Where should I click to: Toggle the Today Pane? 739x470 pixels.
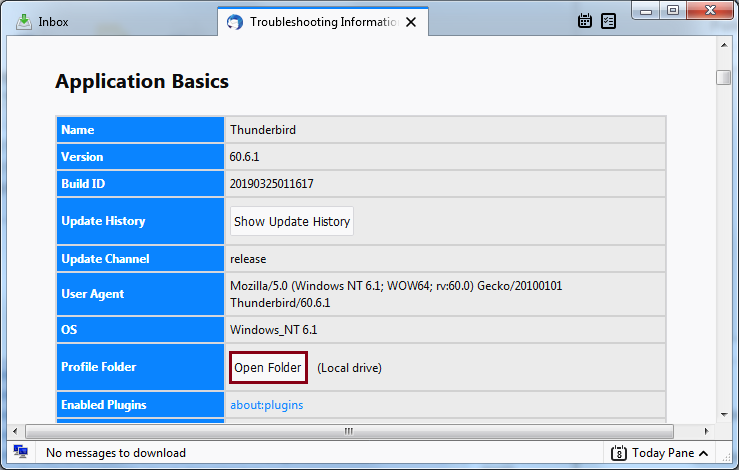point(659,453)
